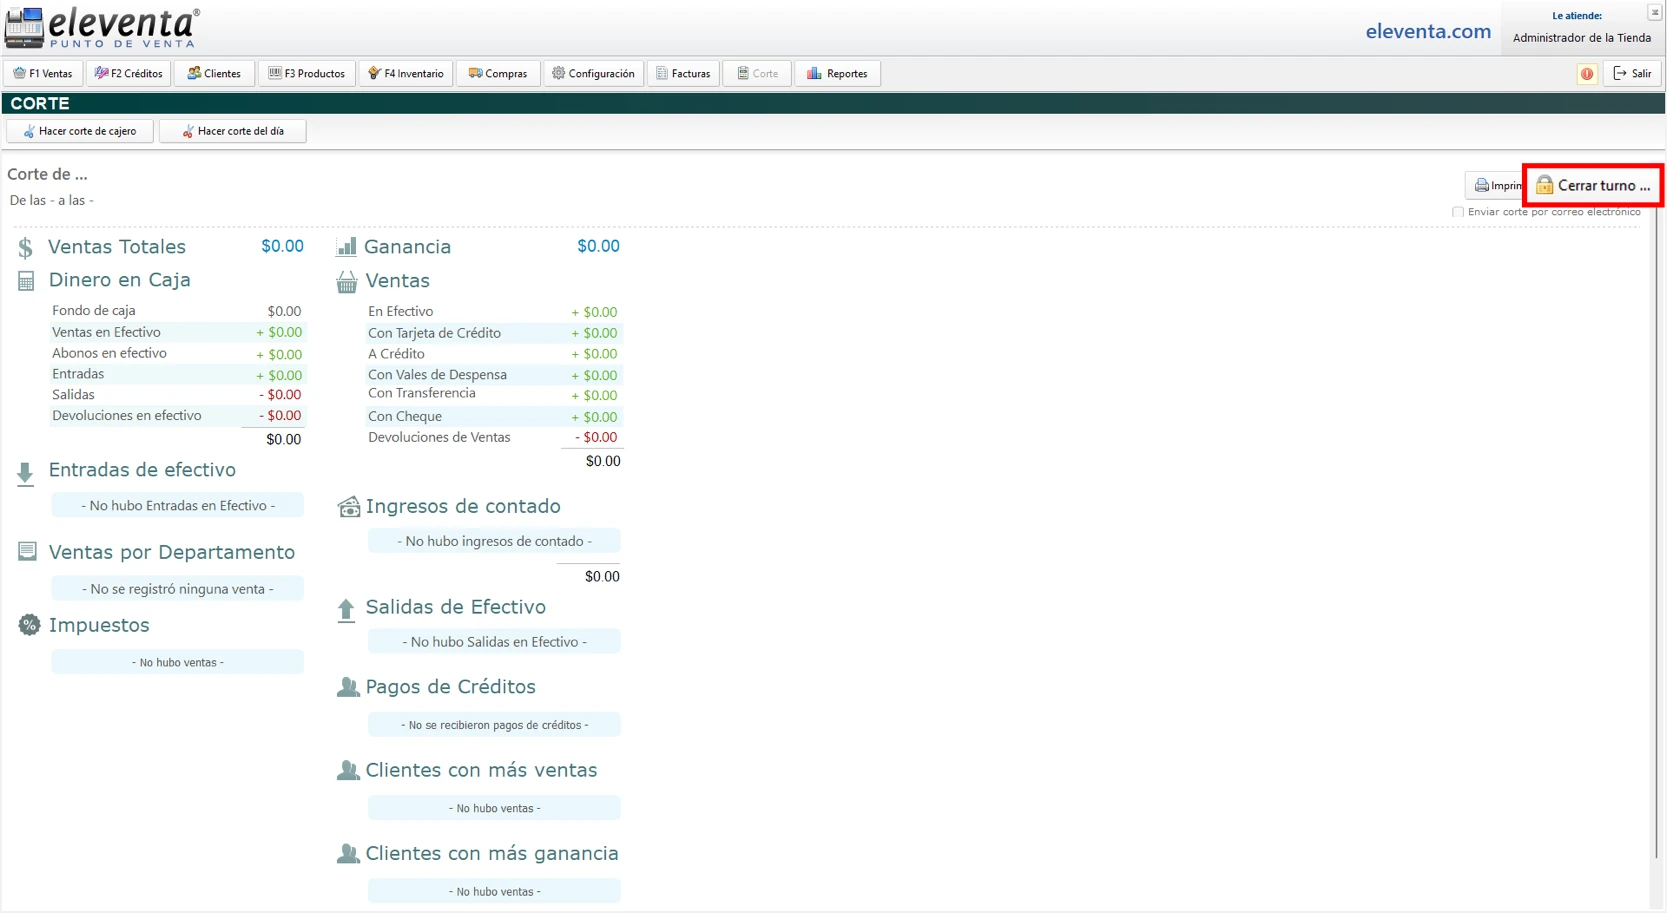Open the F2 Créditos module
The image size is (1667, 913).
[129, 74]
